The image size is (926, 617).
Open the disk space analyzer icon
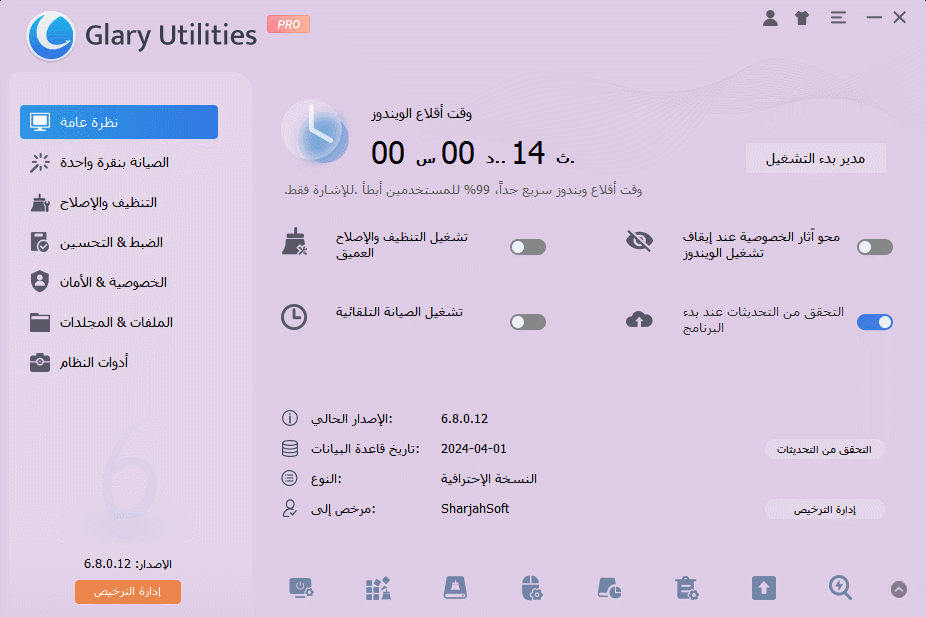(609, 588)
